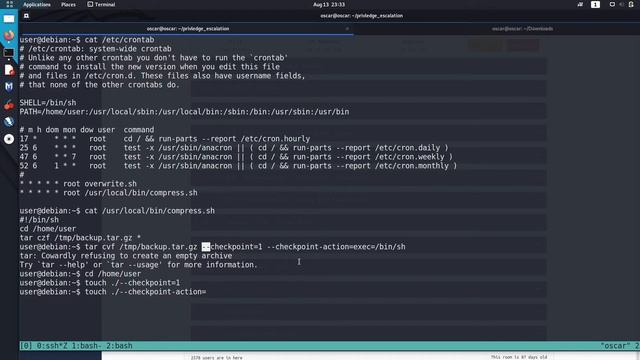Click the /etc/cron.weekly entry line

[x=236, y=156]
